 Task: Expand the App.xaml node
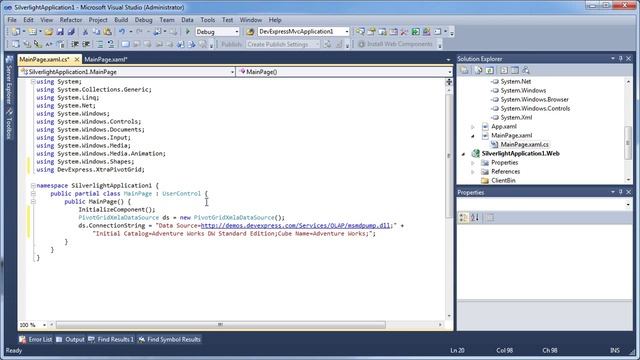tap(473, 127)
